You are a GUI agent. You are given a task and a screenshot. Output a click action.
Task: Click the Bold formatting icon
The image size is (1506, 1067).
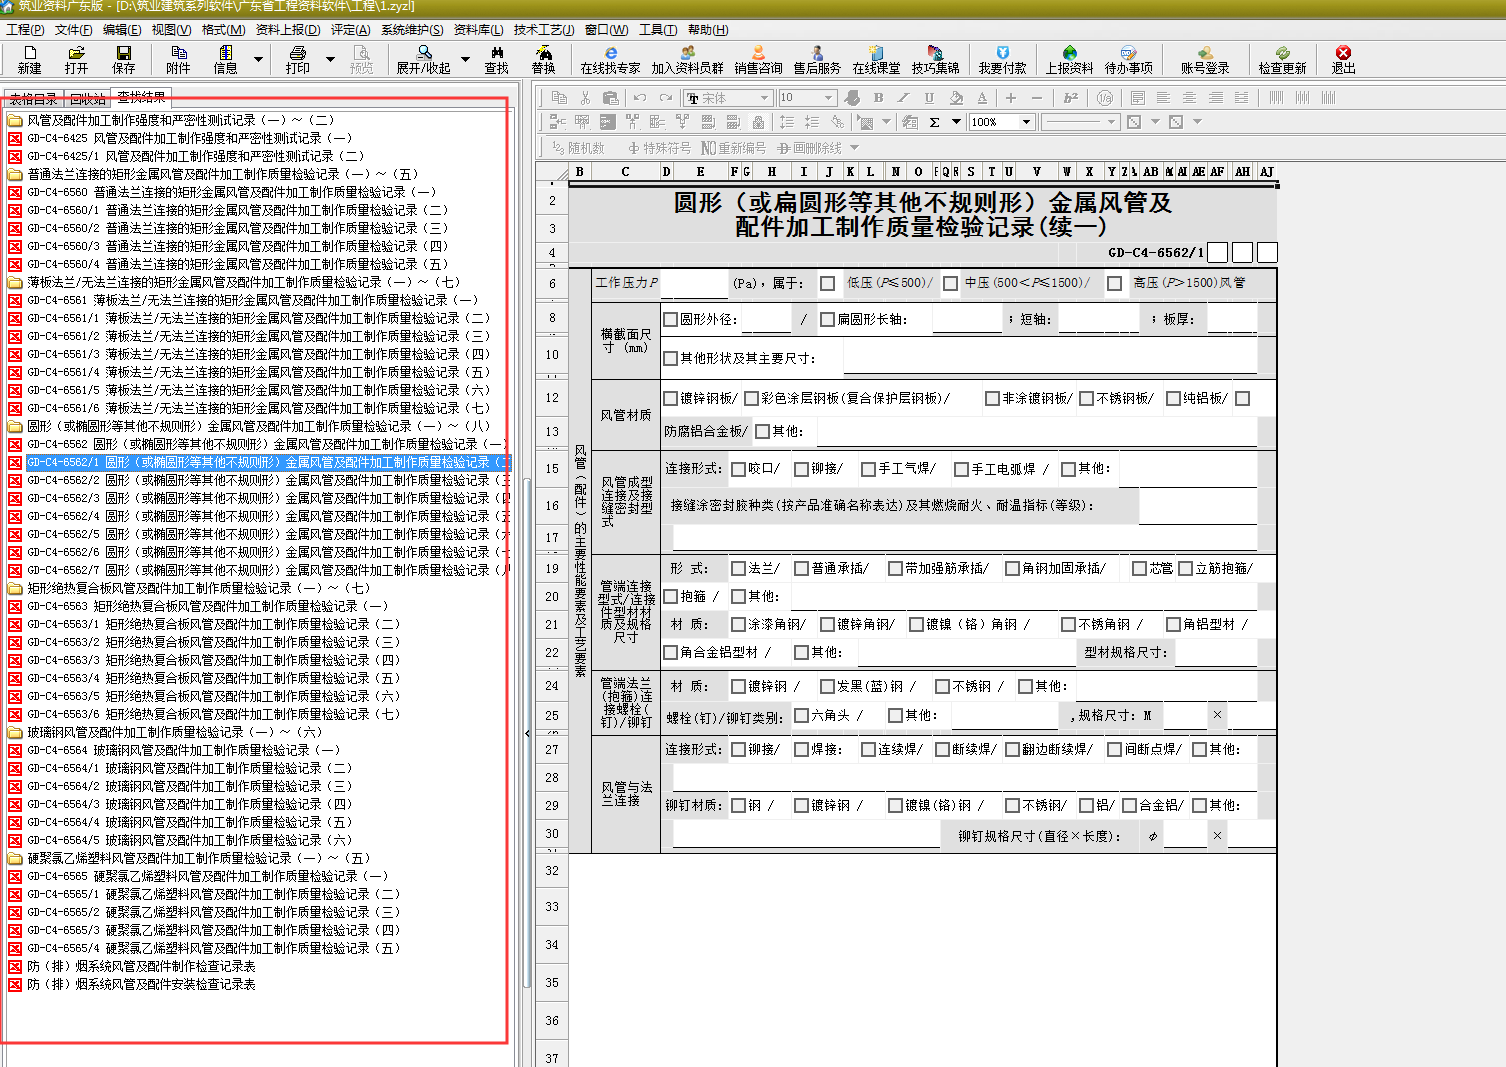click(878, 97)
